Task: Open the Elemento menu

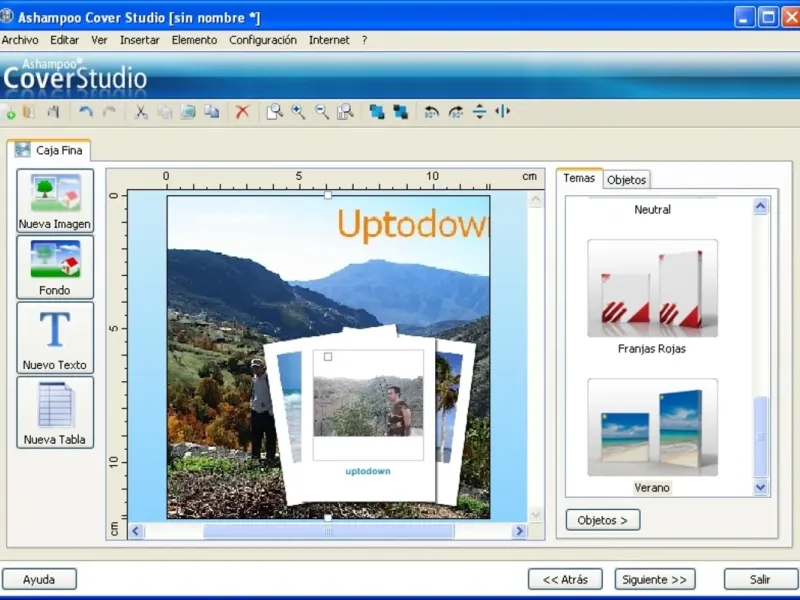Action: coord(194,40)
